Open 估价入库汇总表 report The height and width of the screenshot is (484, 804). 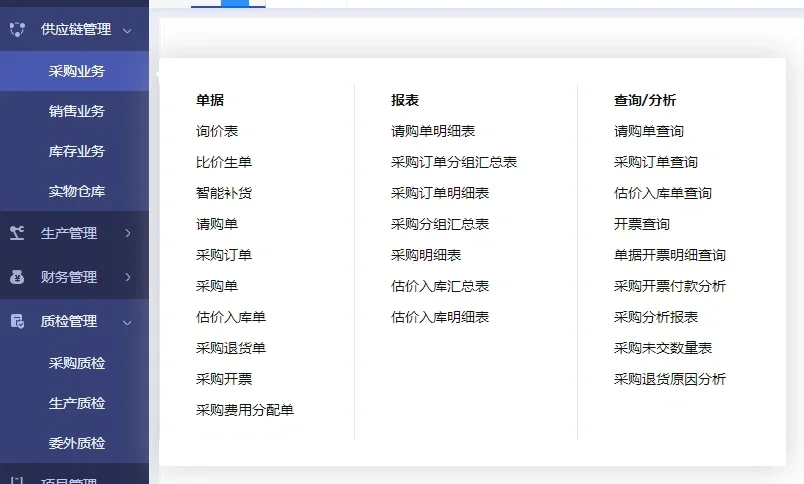pyautogui.click(x=440, y=286)
